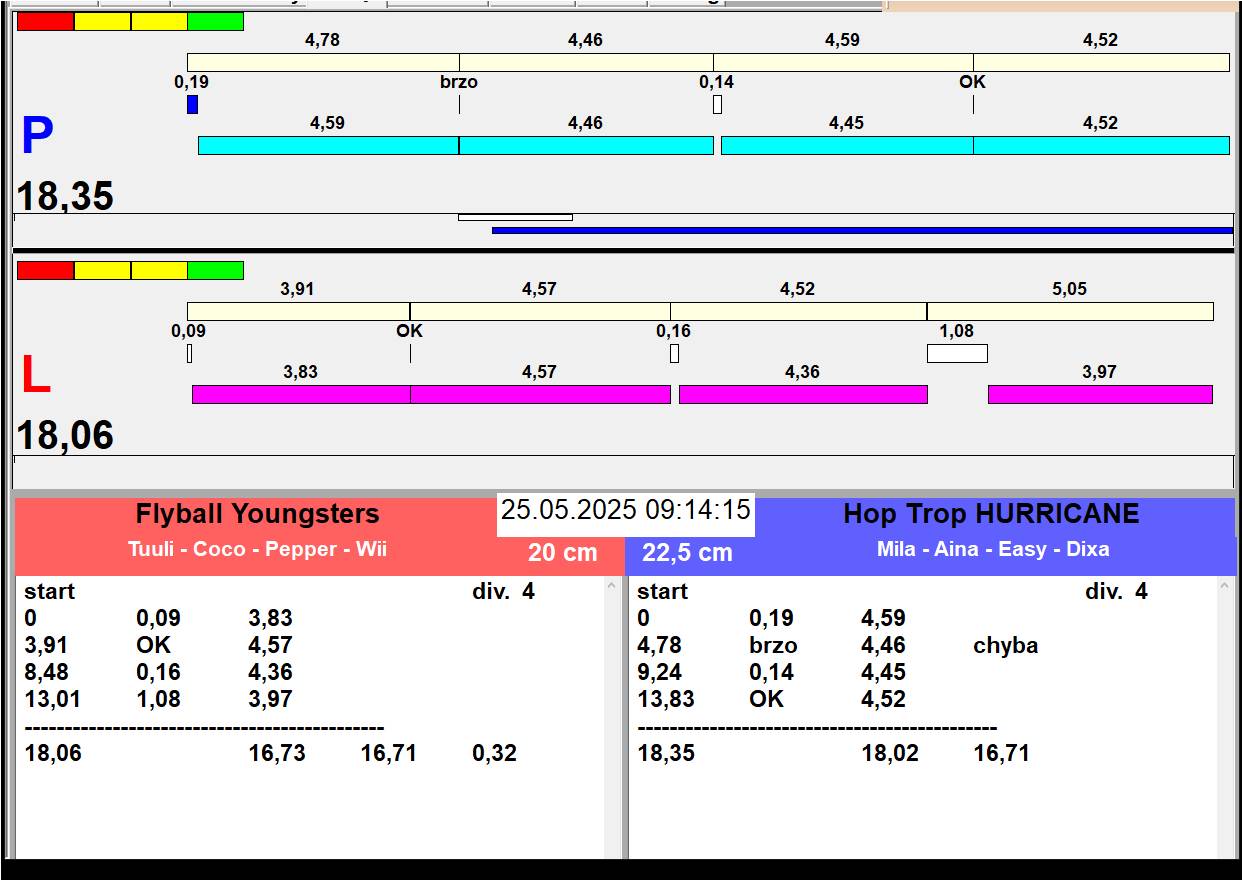Click the small 0,16 changeover marker in L lane
1242x880 pixels.
[x=674, y=353]
